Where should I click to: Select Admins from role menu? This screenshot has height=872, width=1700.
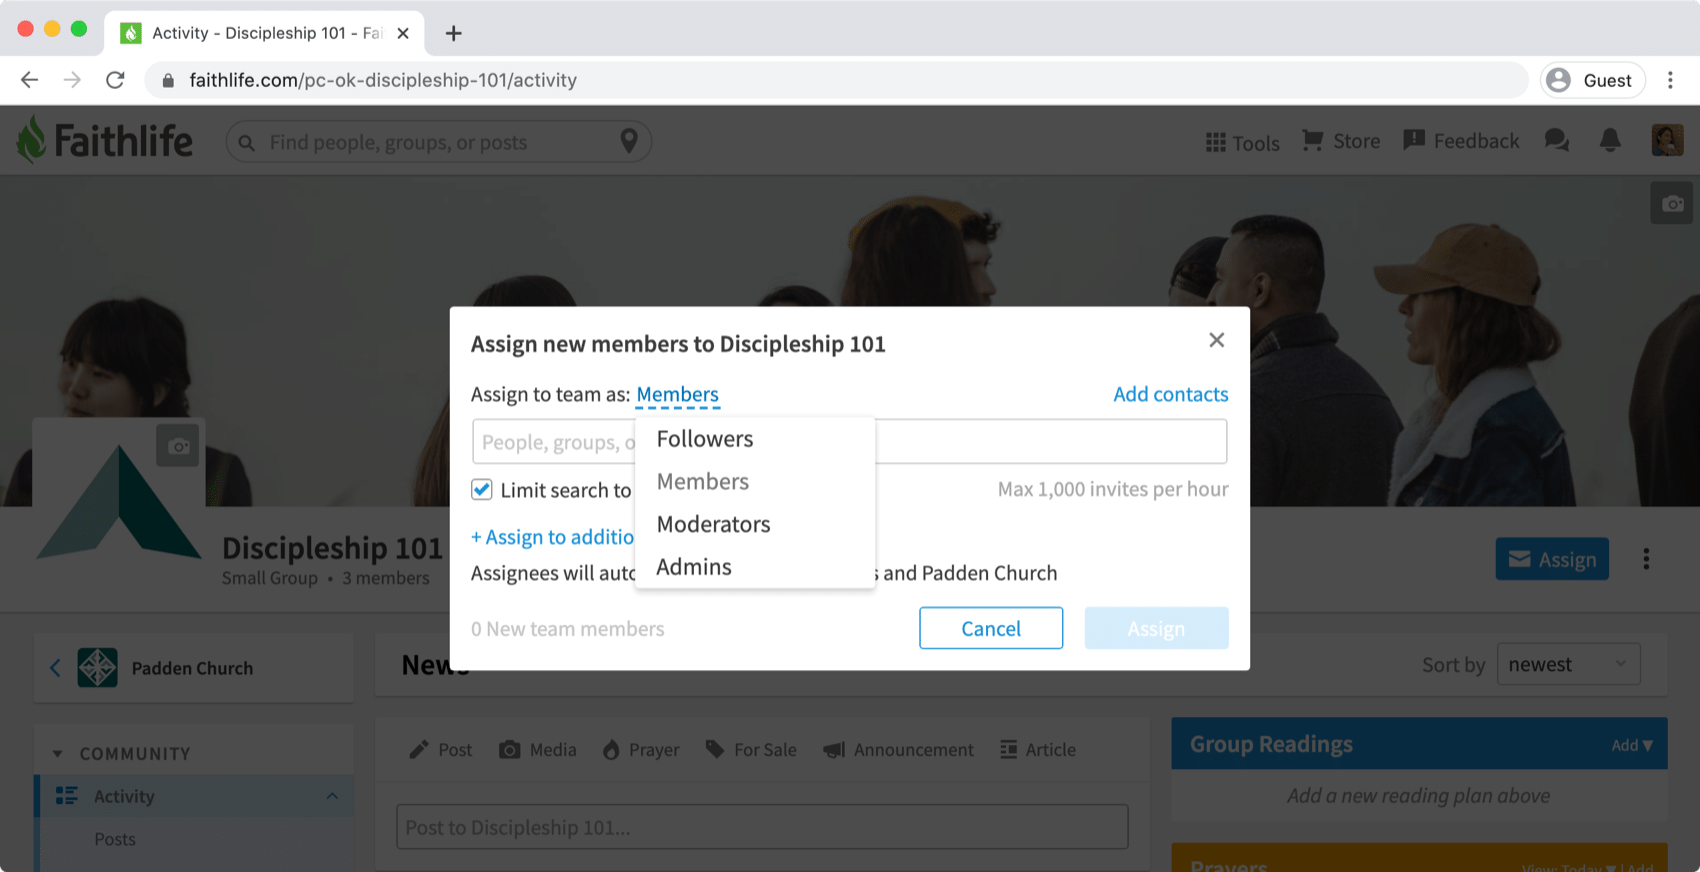coord(755,567)
